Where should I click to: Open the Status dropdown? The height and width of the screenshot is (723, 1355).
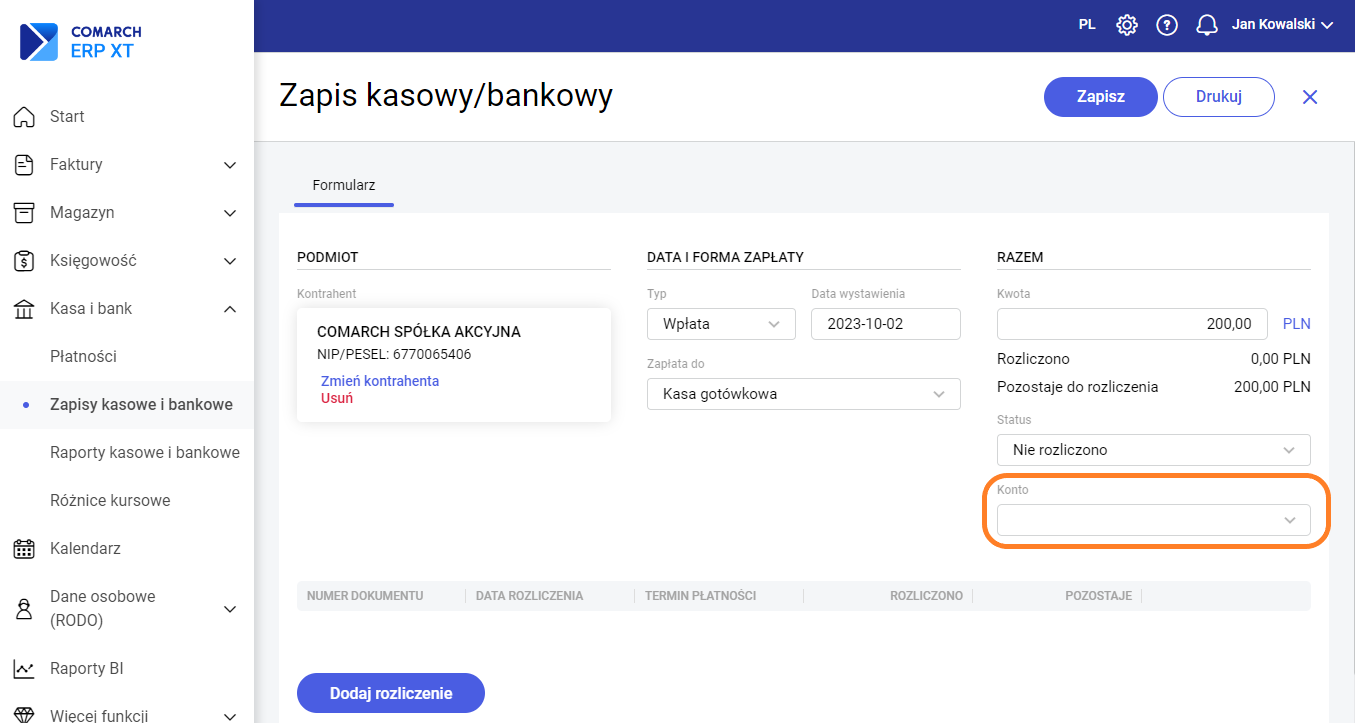coord(1153,450)
